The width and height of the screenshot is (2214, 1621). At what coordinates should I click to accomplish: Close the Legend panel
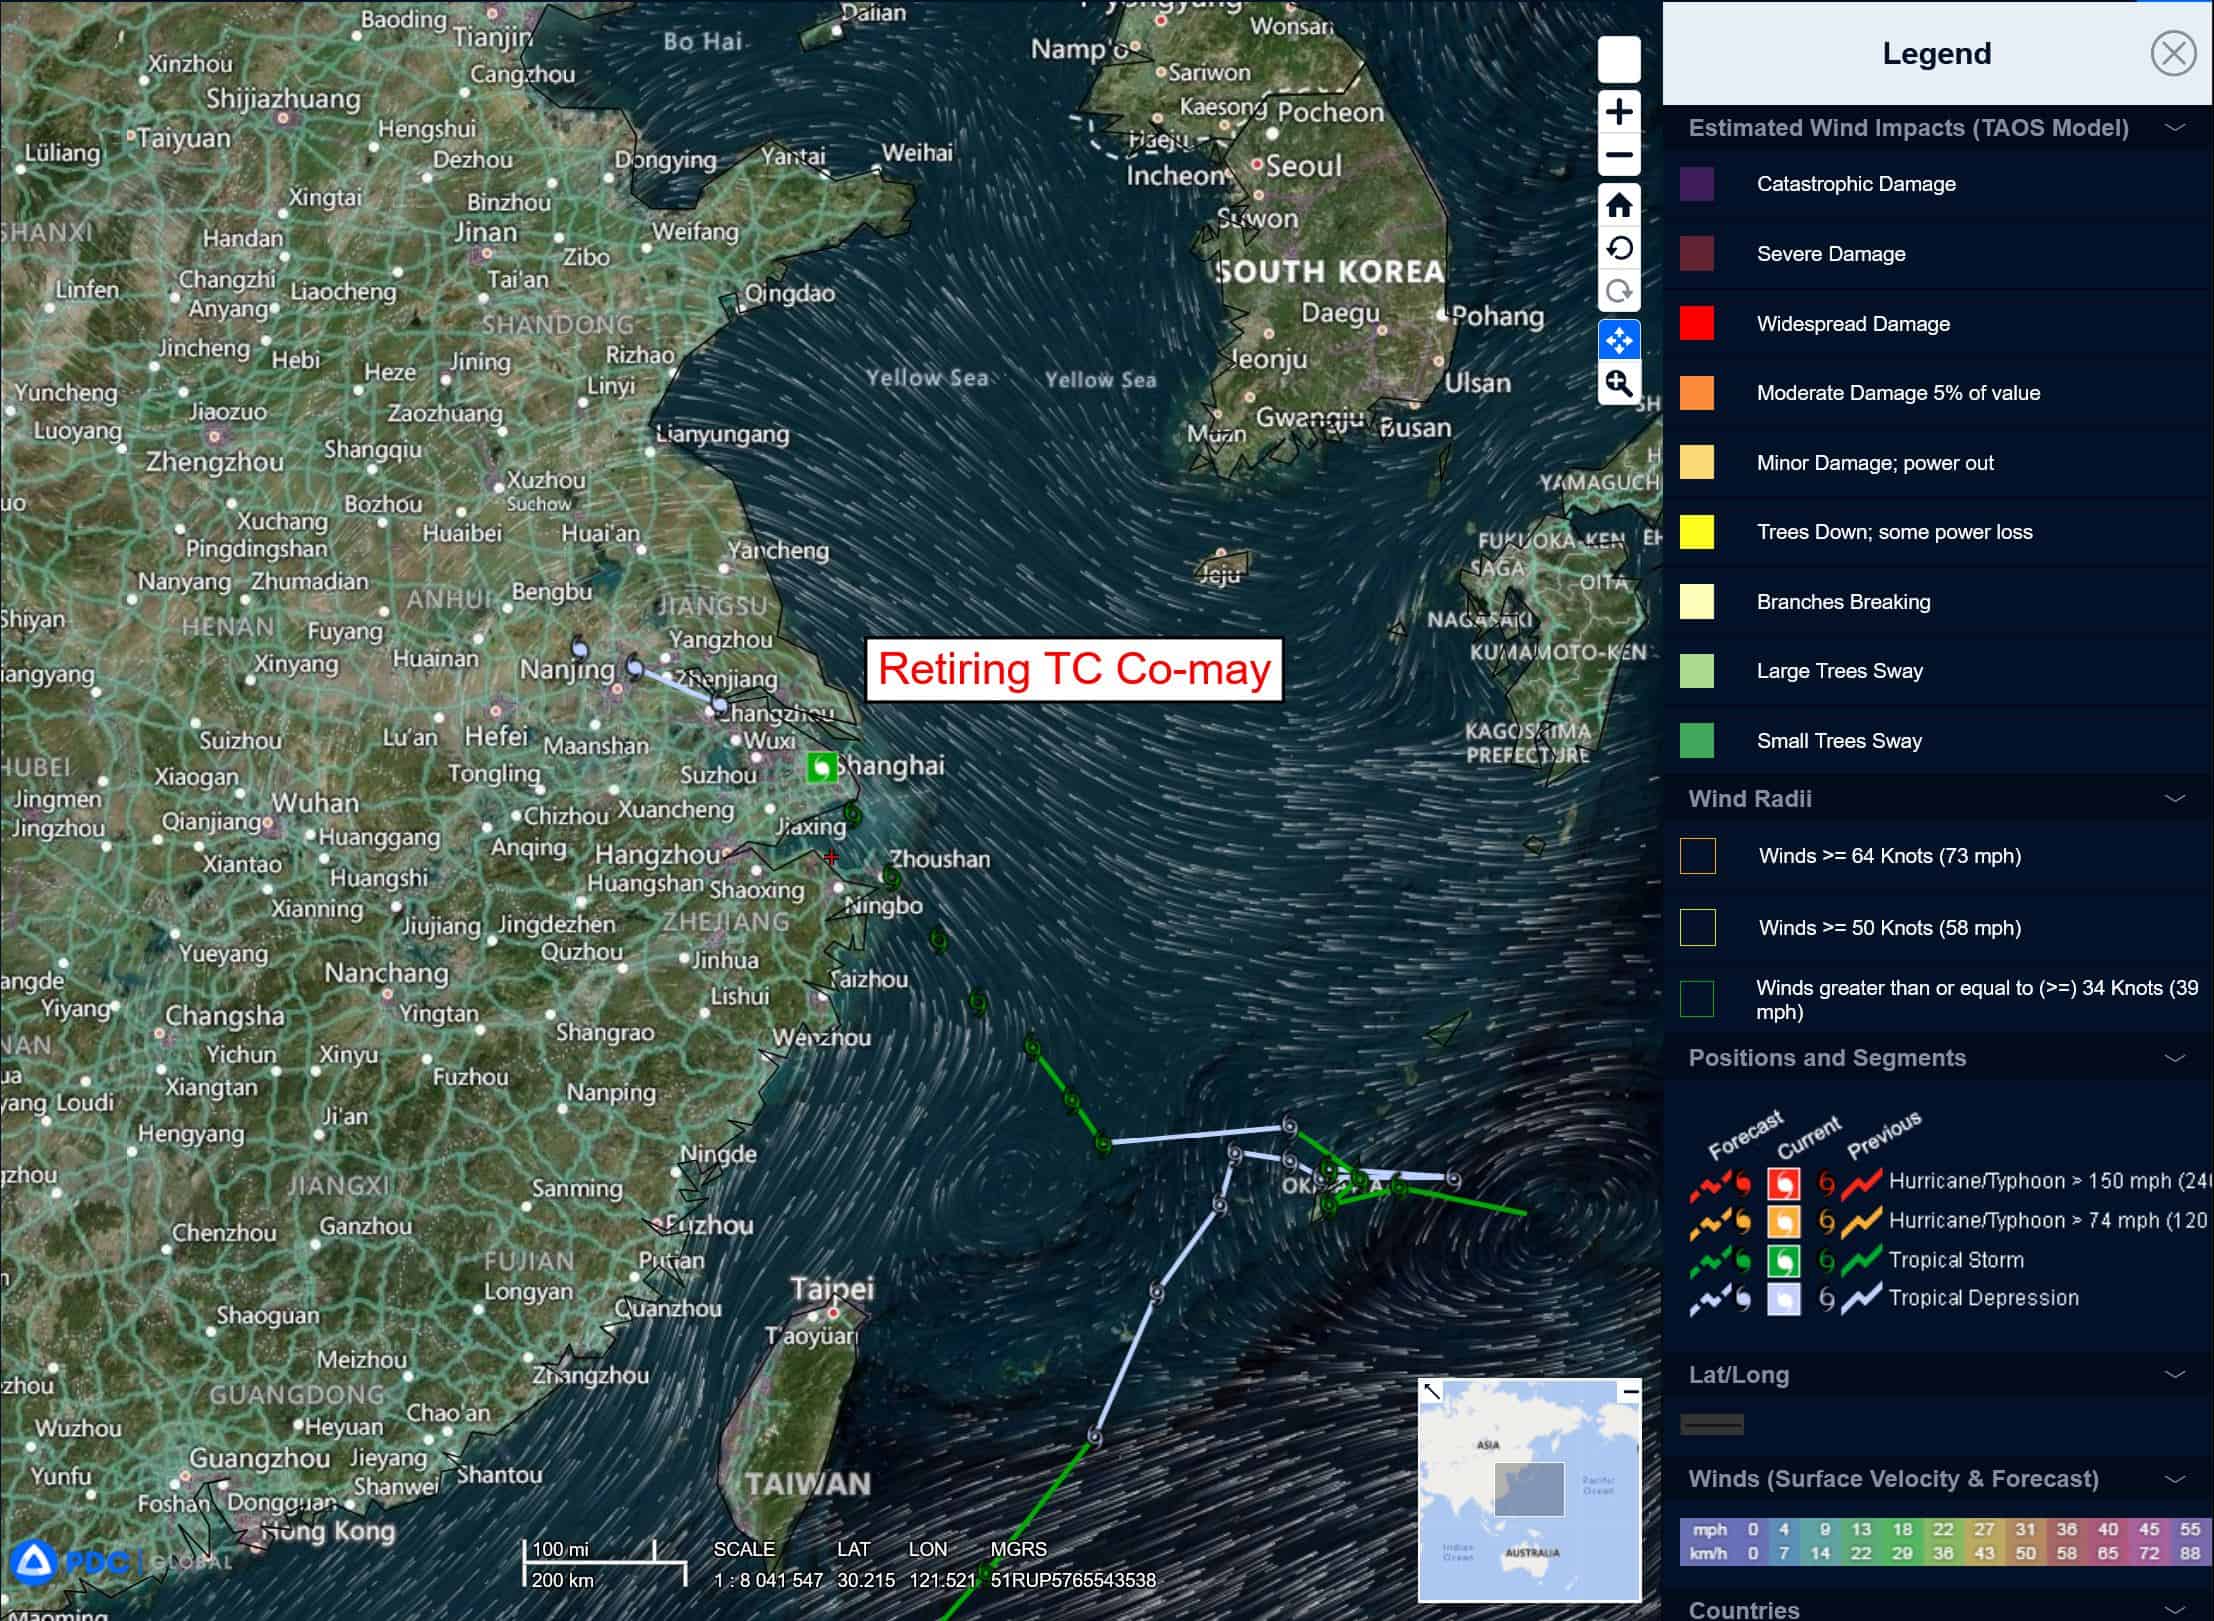pos(2173,53)
